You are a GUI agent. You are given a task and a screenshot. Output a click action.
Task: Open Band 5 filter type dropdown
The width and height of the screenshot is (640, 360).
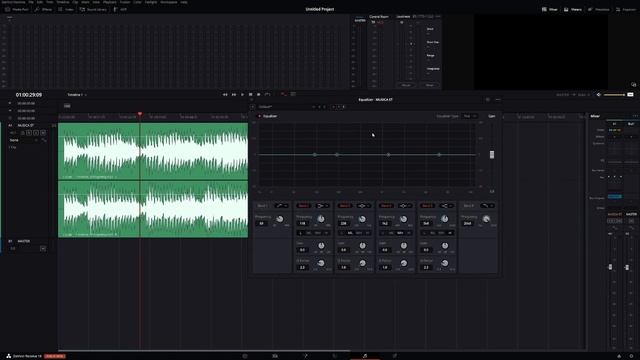446,206
